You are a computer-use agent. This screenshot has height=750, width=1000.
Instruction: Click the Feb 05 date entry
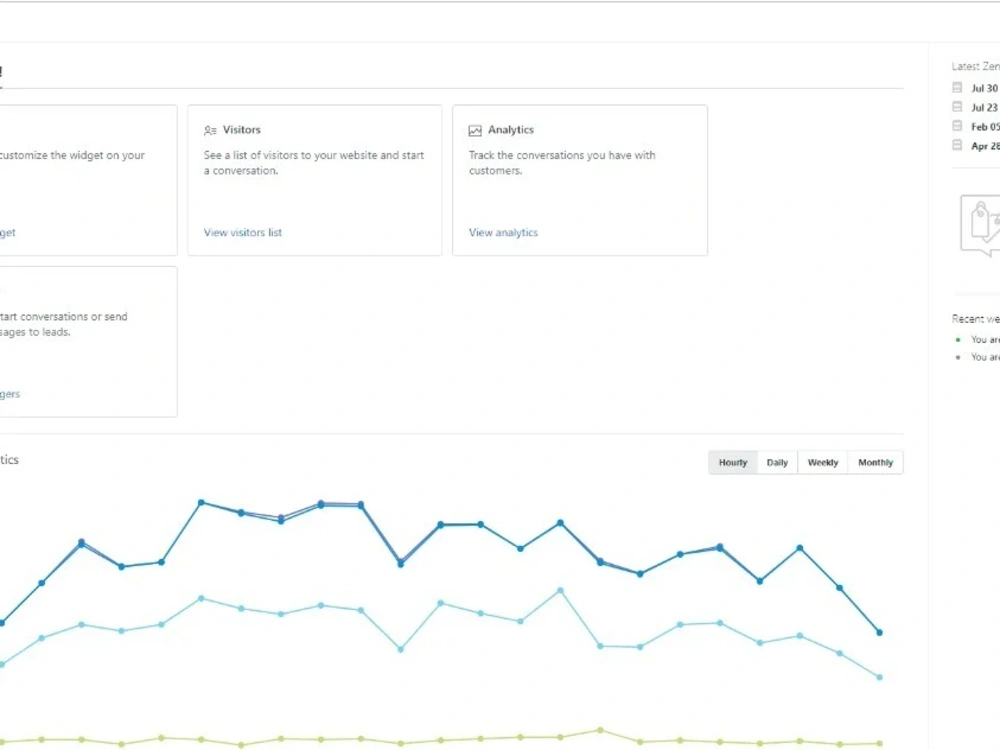click(985, 126)
